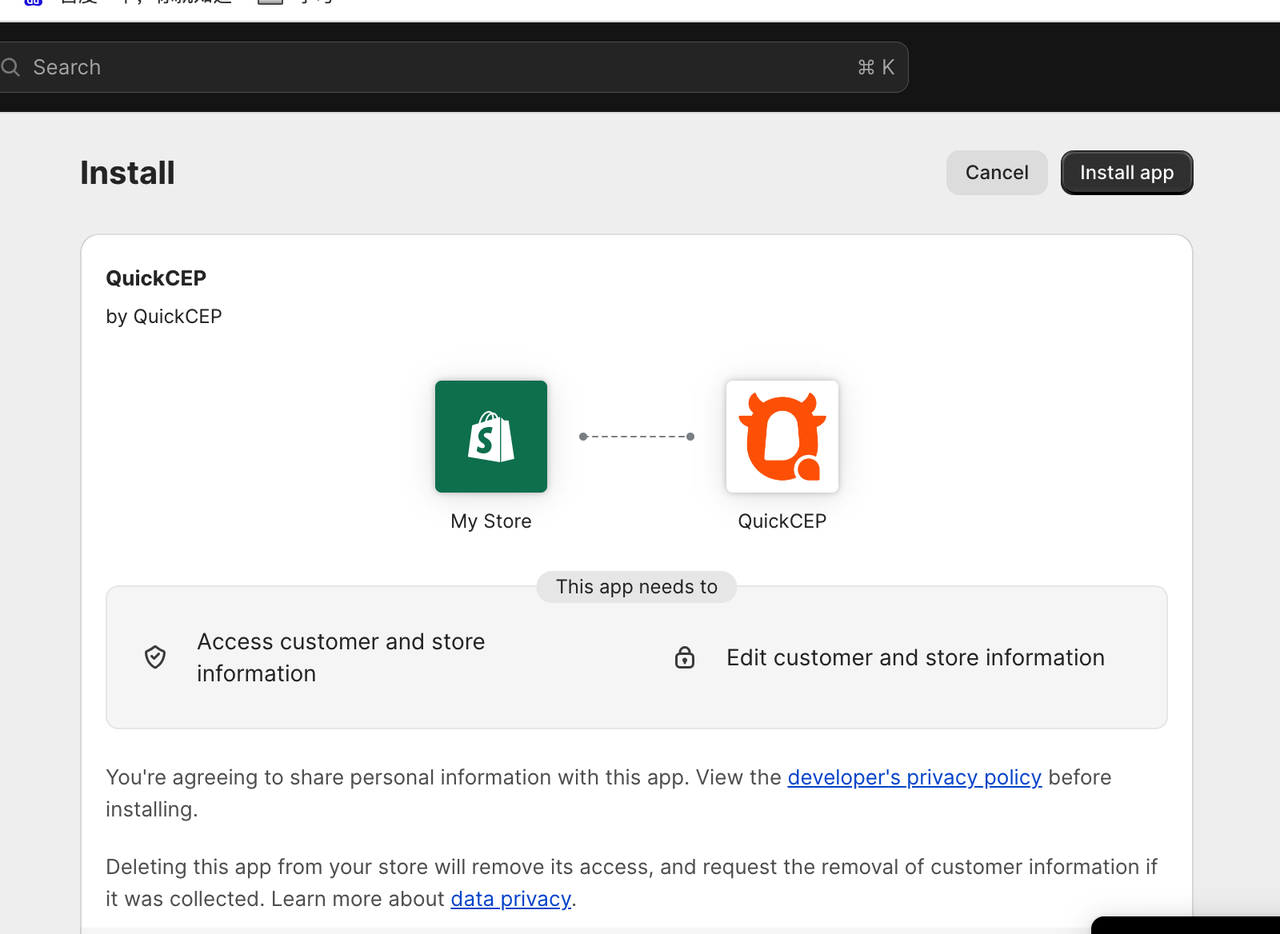Select 'Edit customer and store information' text
Viewport: 1280px width, 934px height.
tap(915, 657)
